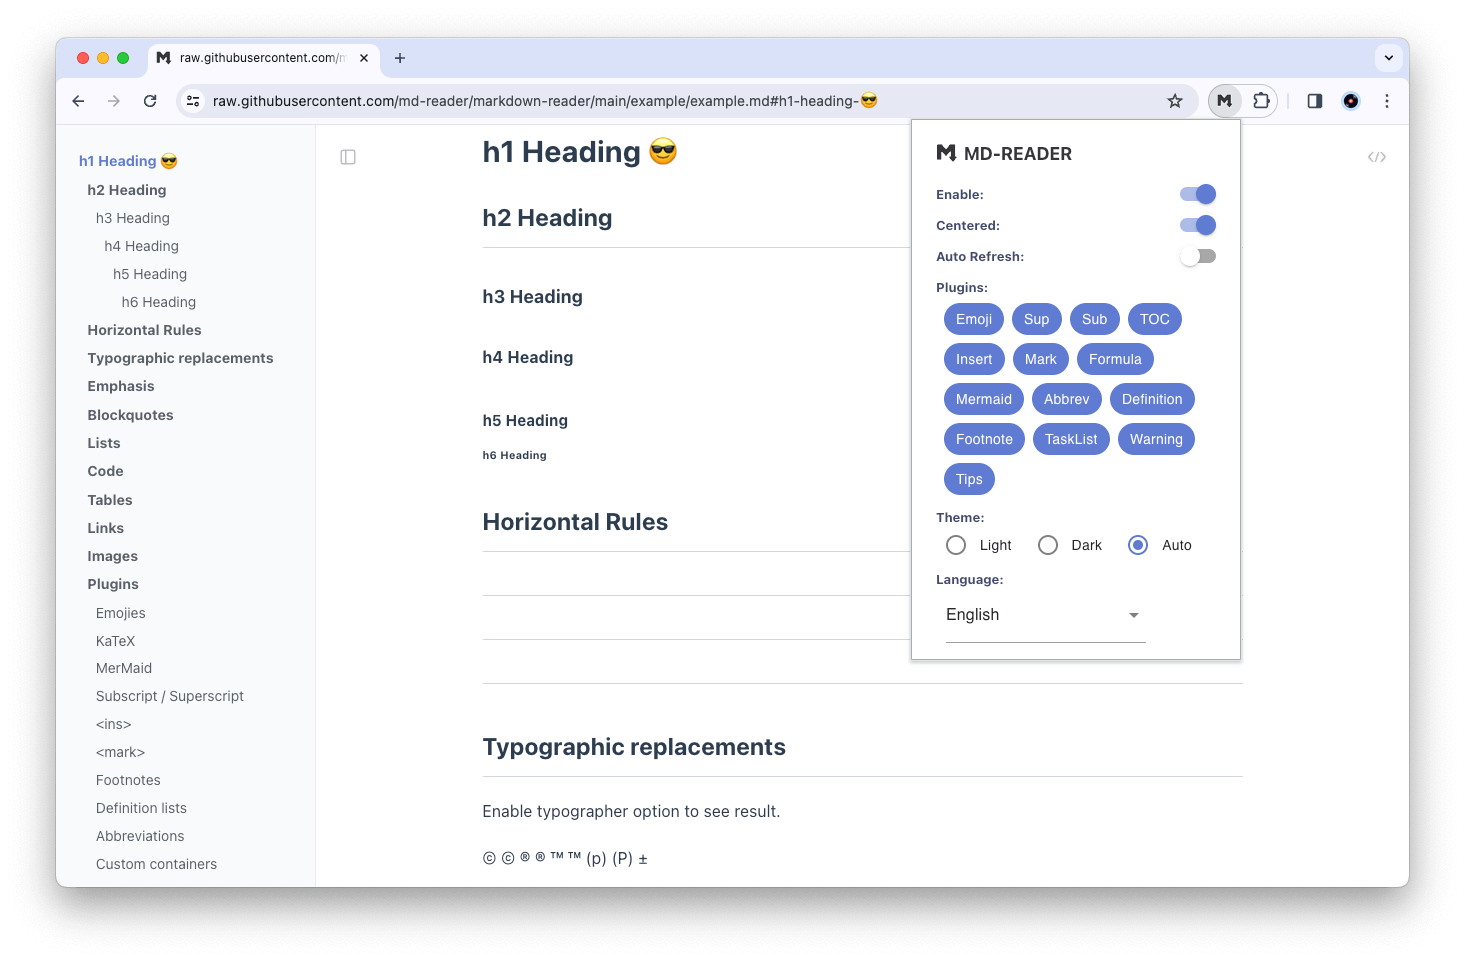Open Chrome side panel icon

pyautogui.click(x=1314, y=101)
